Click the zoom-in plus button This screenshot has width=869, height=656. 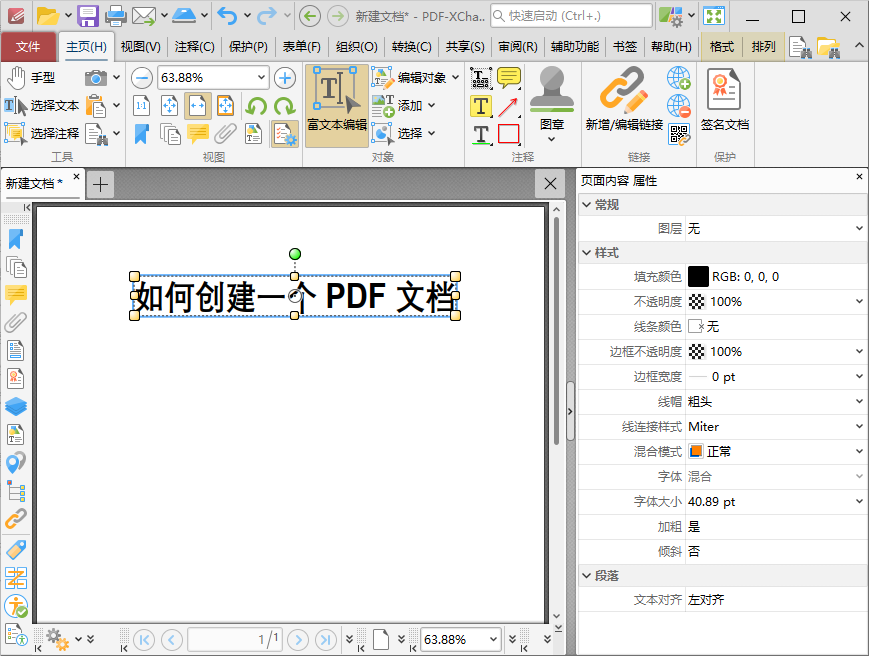pos(286,77)
